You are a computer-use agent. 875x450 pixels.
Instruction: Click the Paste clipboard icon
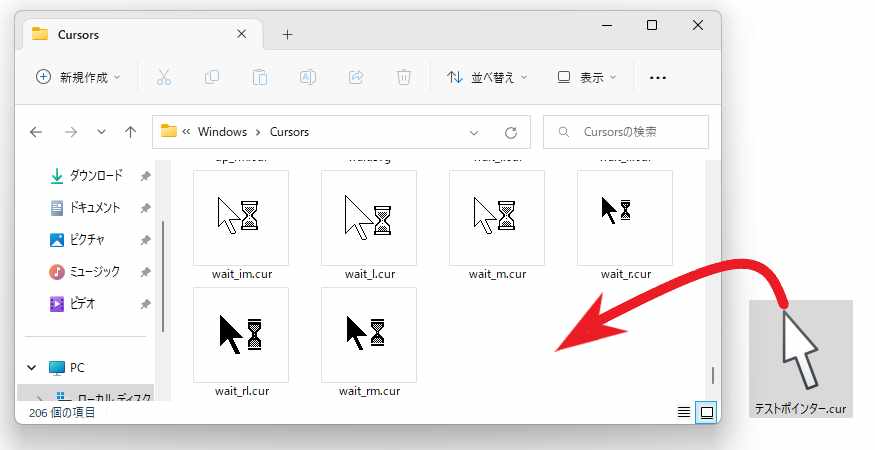tap(259, 77)
